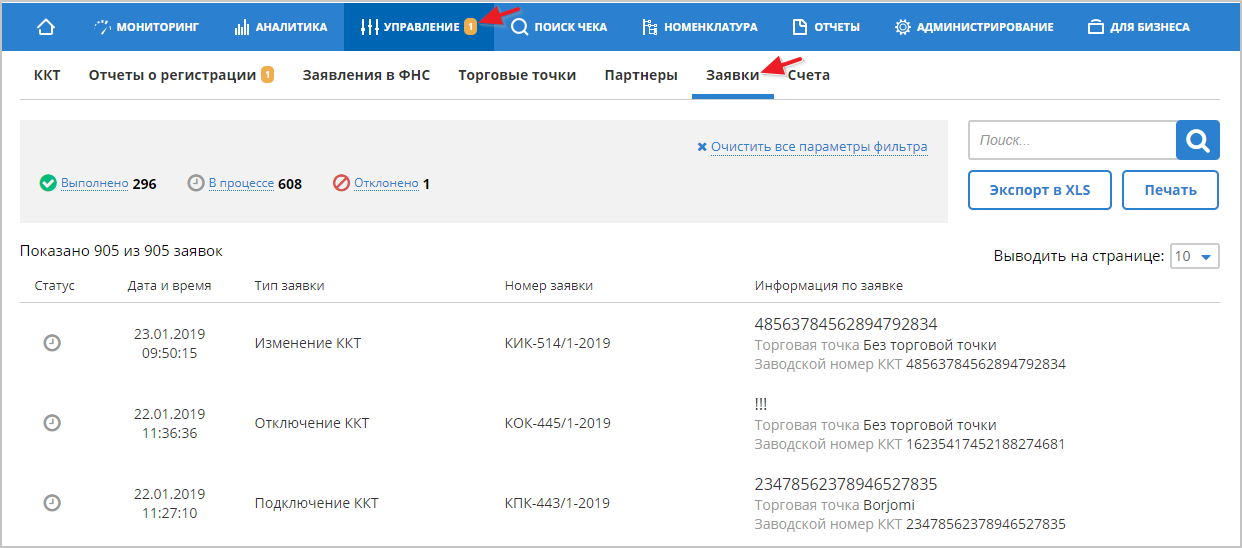The width and height of the screenshot is (1242, 548).
Task: Click the home icon in navigation bar
Action: coord(46,27)
